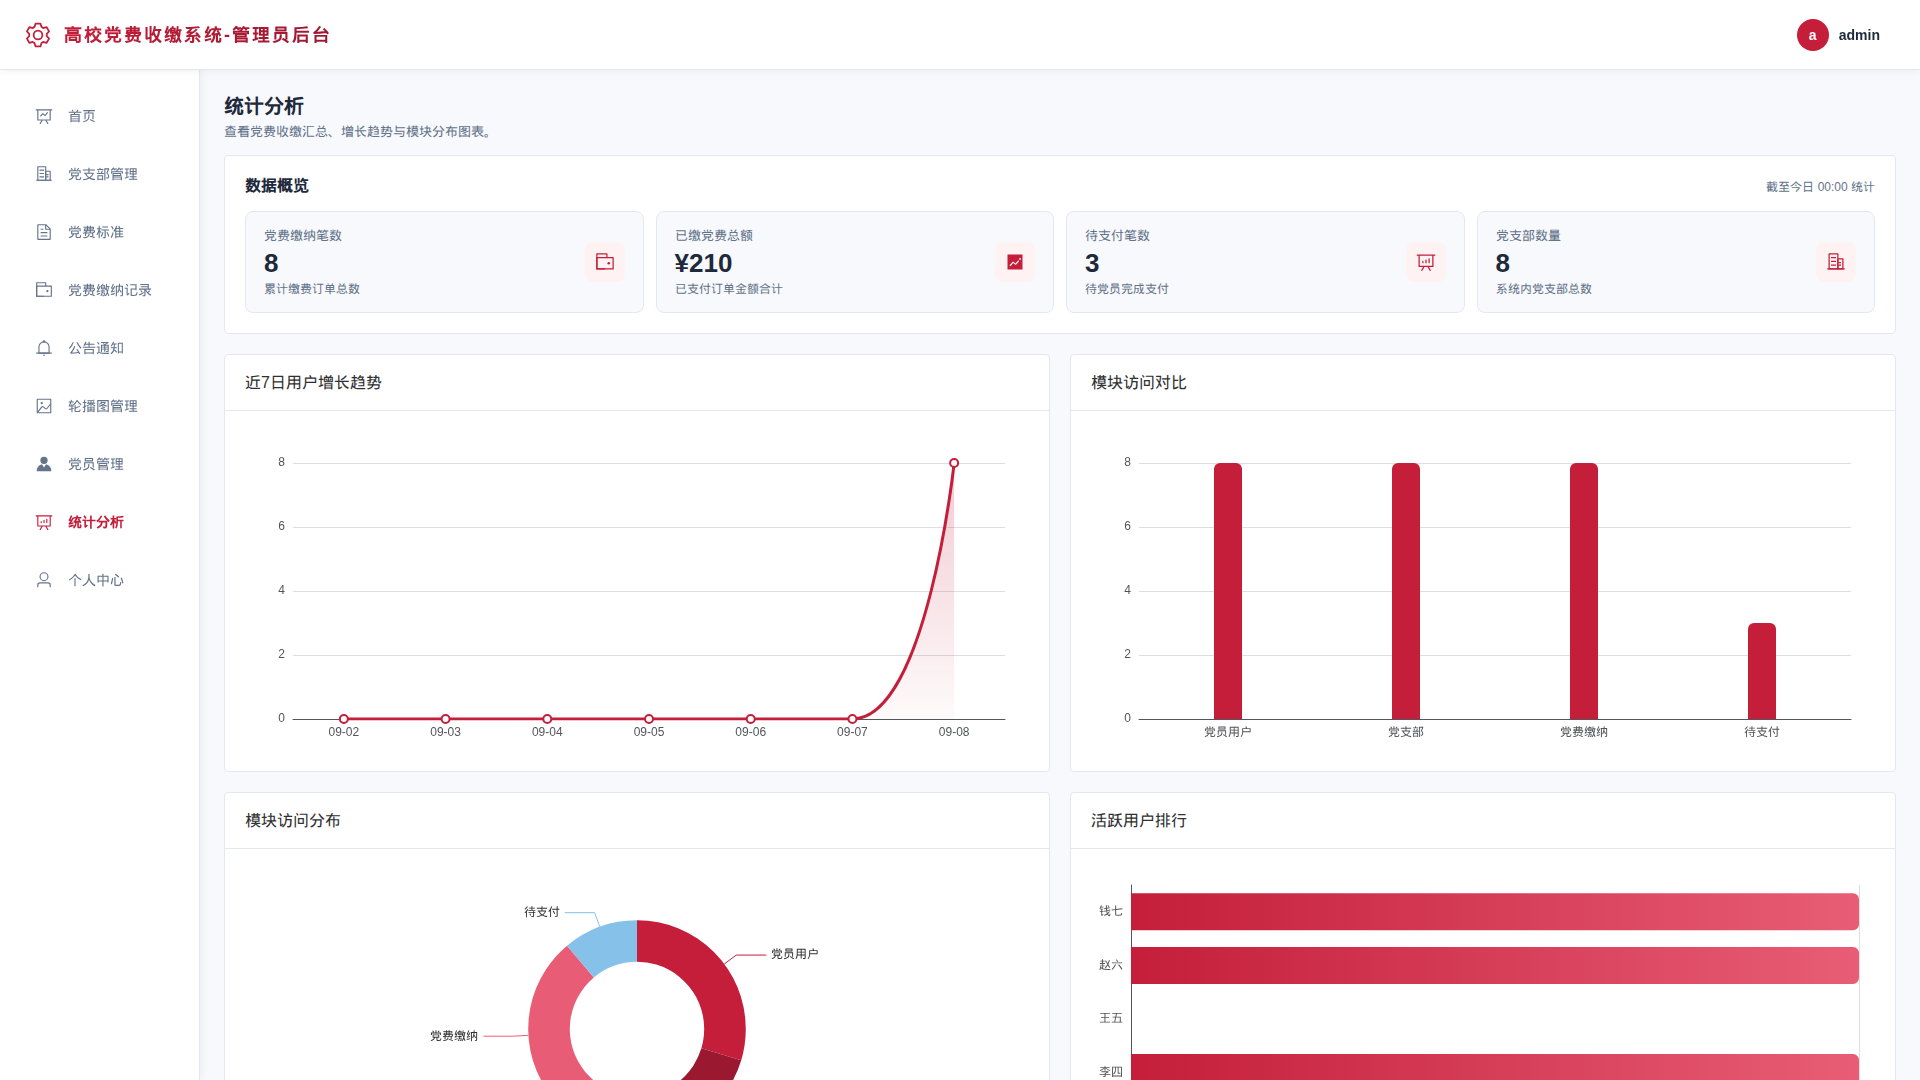
Task: Click the board icon on 待支付笔数 card
Action: [1426, 262]
